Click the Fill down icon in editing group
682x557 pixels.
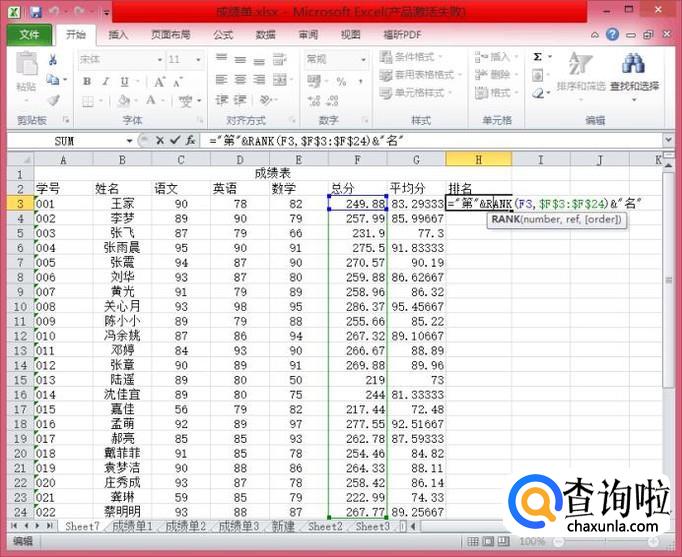click(x=538, y=75)
